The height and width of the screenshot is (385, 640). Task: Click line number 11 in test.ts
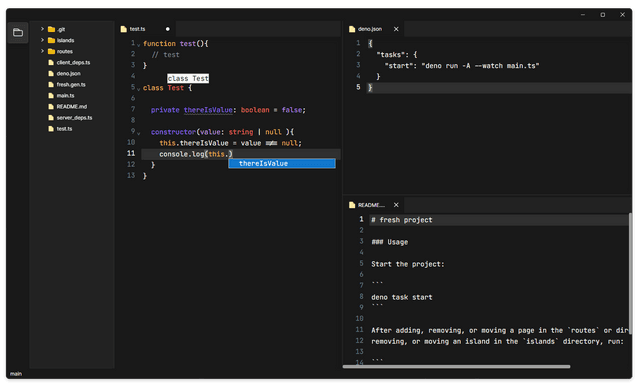pyautogui.click(x=131, y=153)
